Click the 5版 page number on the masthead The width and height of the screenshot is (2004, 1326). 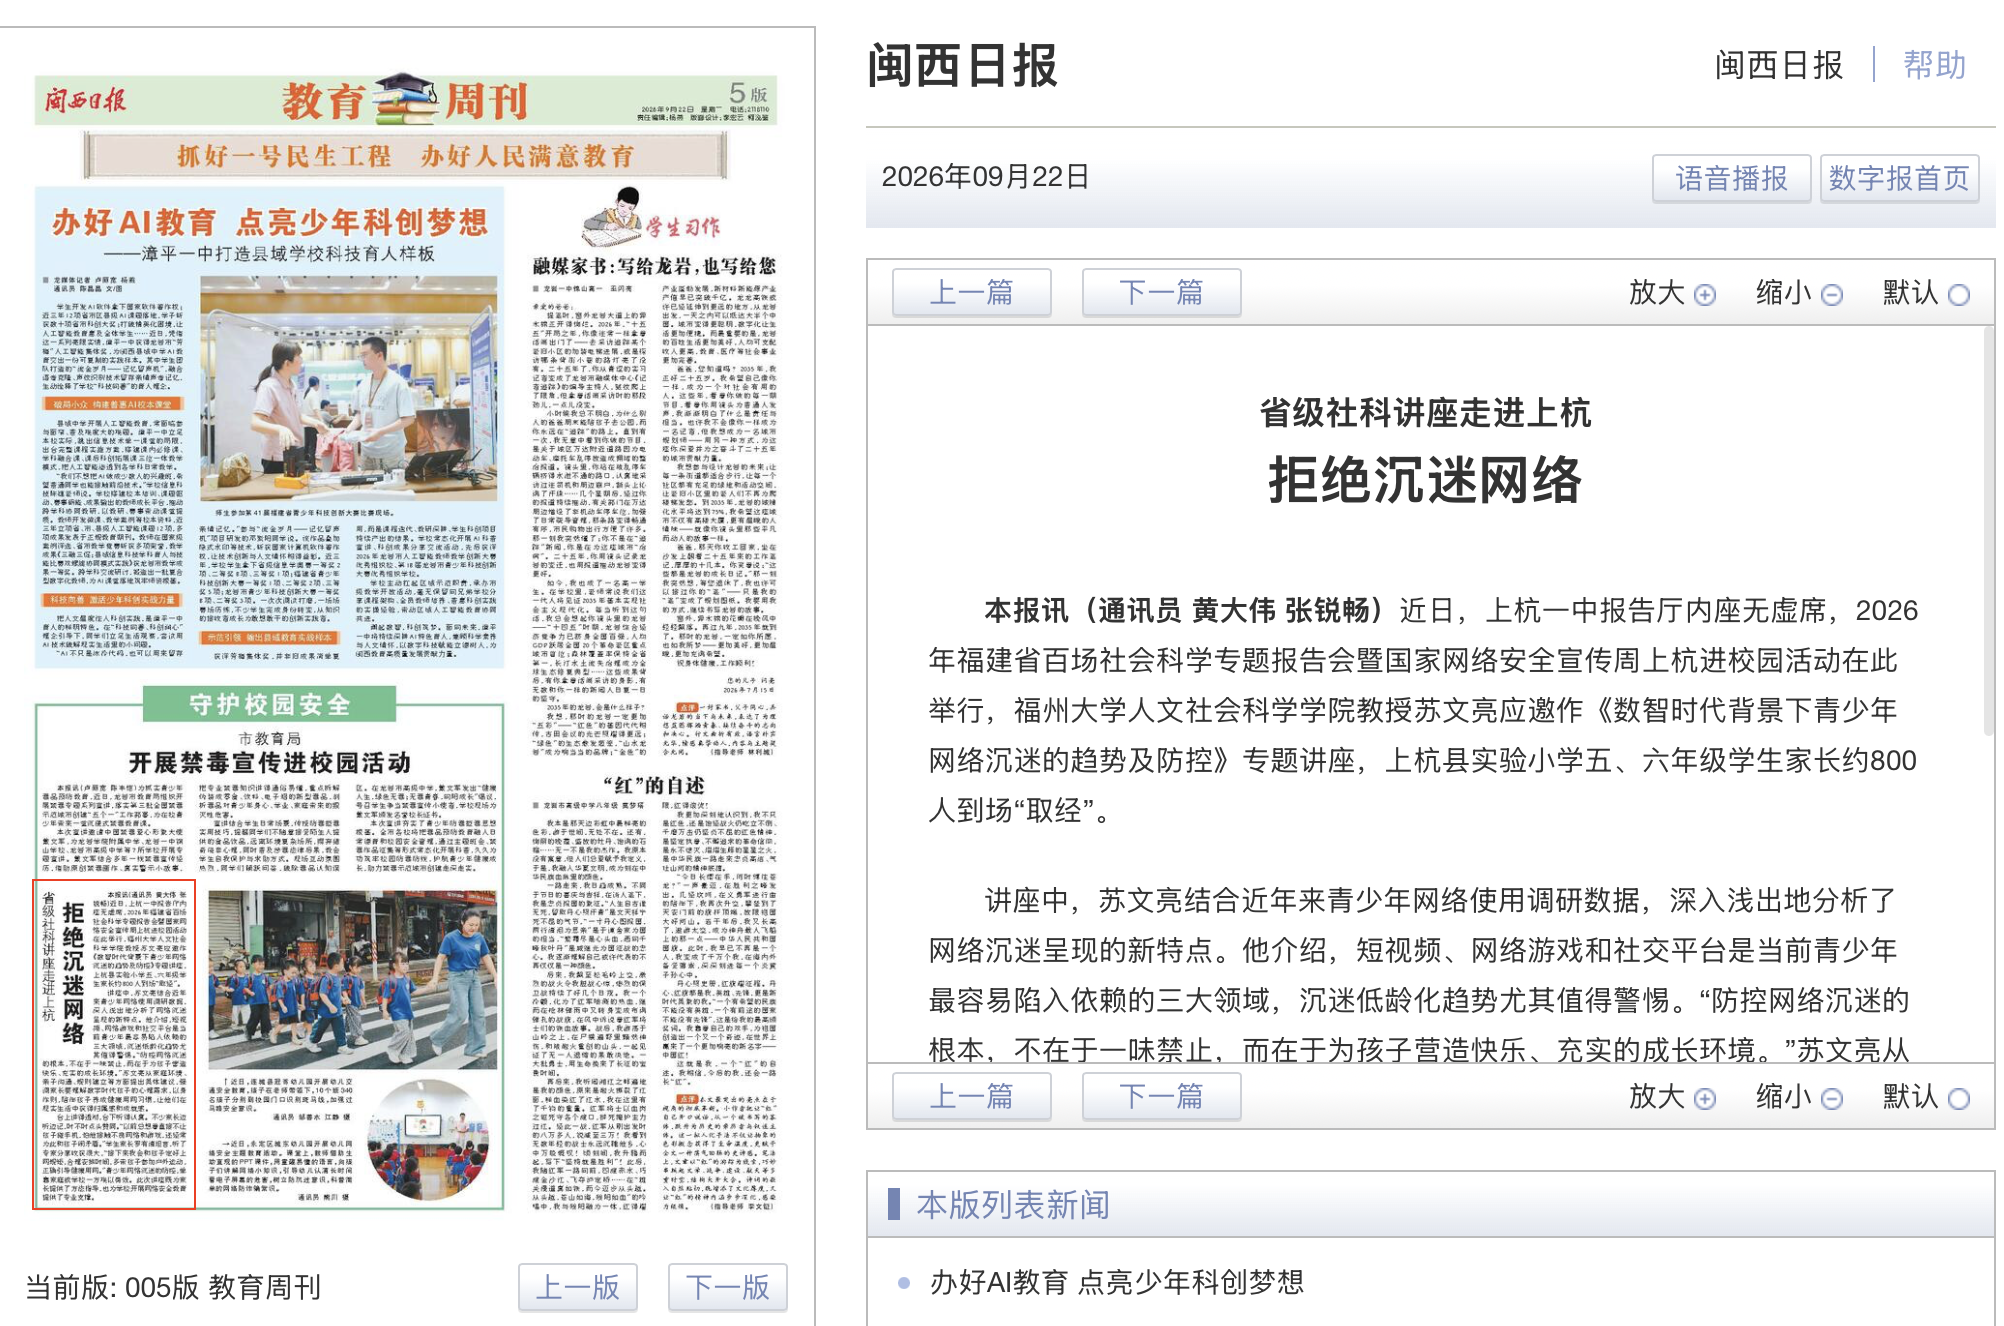748,94
